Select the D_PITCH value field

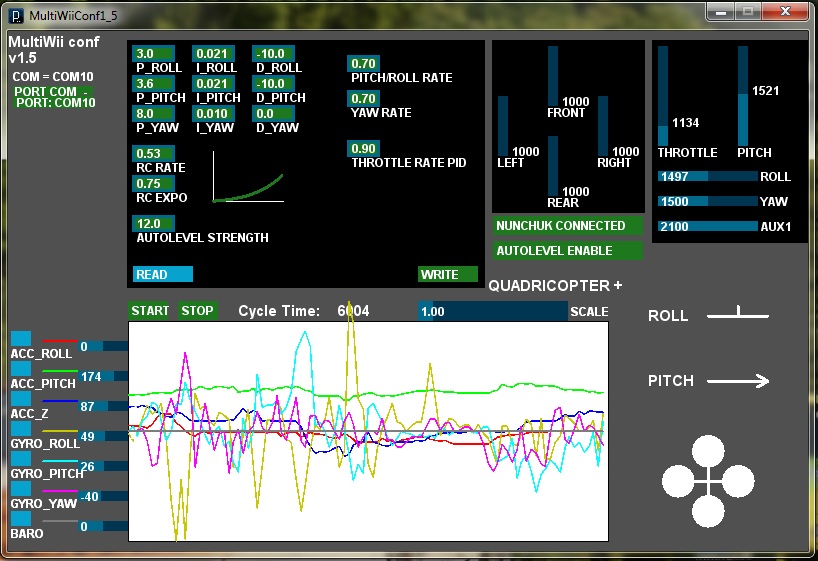(273, 83)
